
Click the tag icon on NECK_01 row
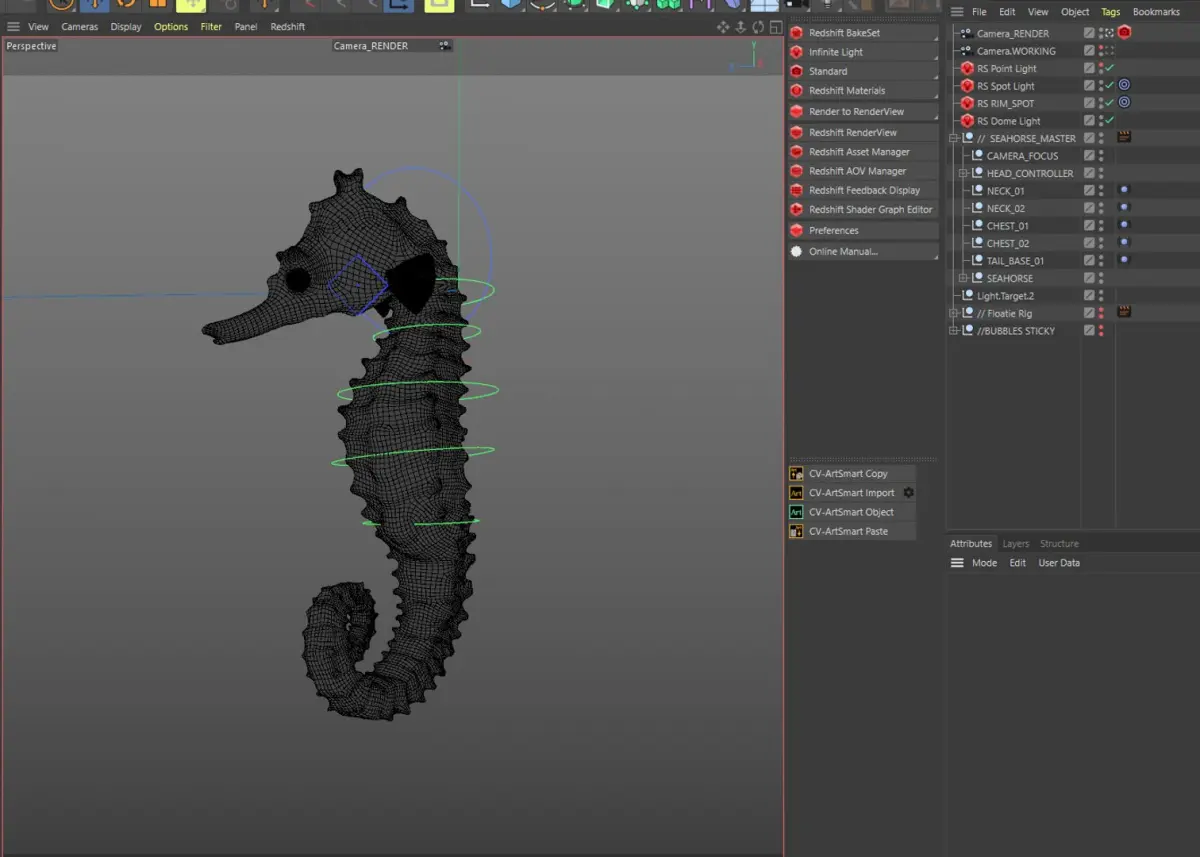pyautogui.click(x=1124, y=190)
